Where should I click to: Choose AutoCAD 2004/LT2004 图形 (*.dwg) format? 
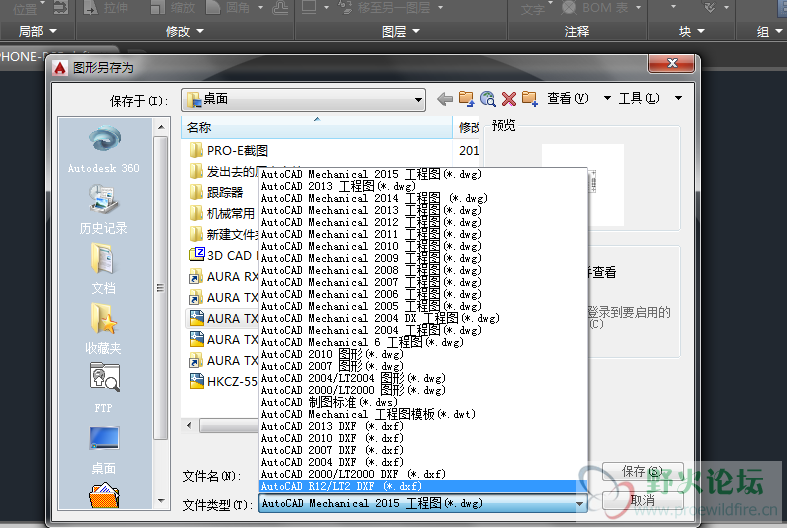tap(423, 378)
